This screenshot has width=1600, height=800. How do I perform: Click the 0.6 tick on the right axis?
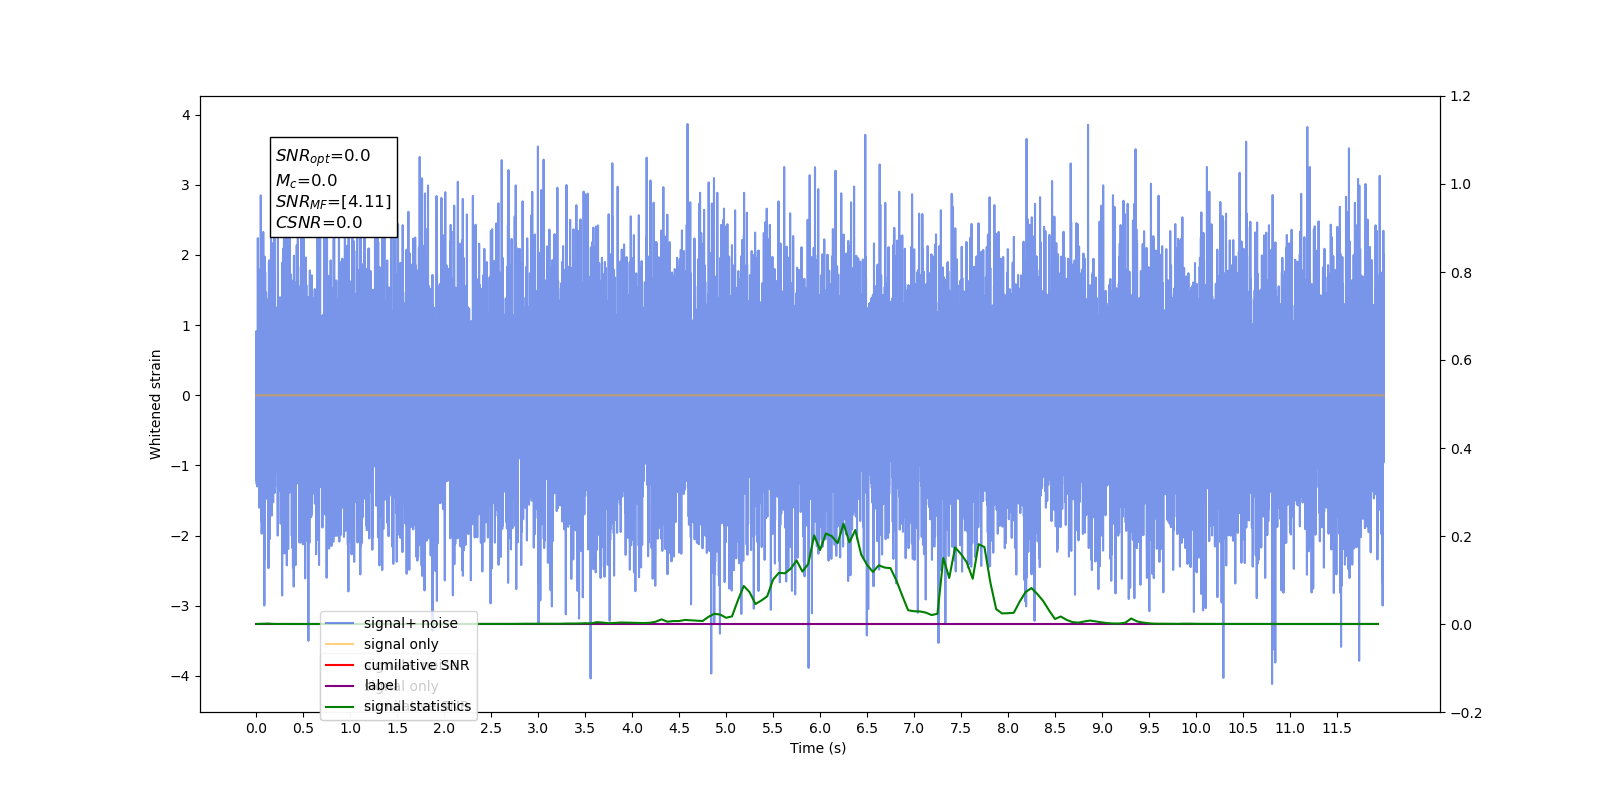tap(1461, 360)
